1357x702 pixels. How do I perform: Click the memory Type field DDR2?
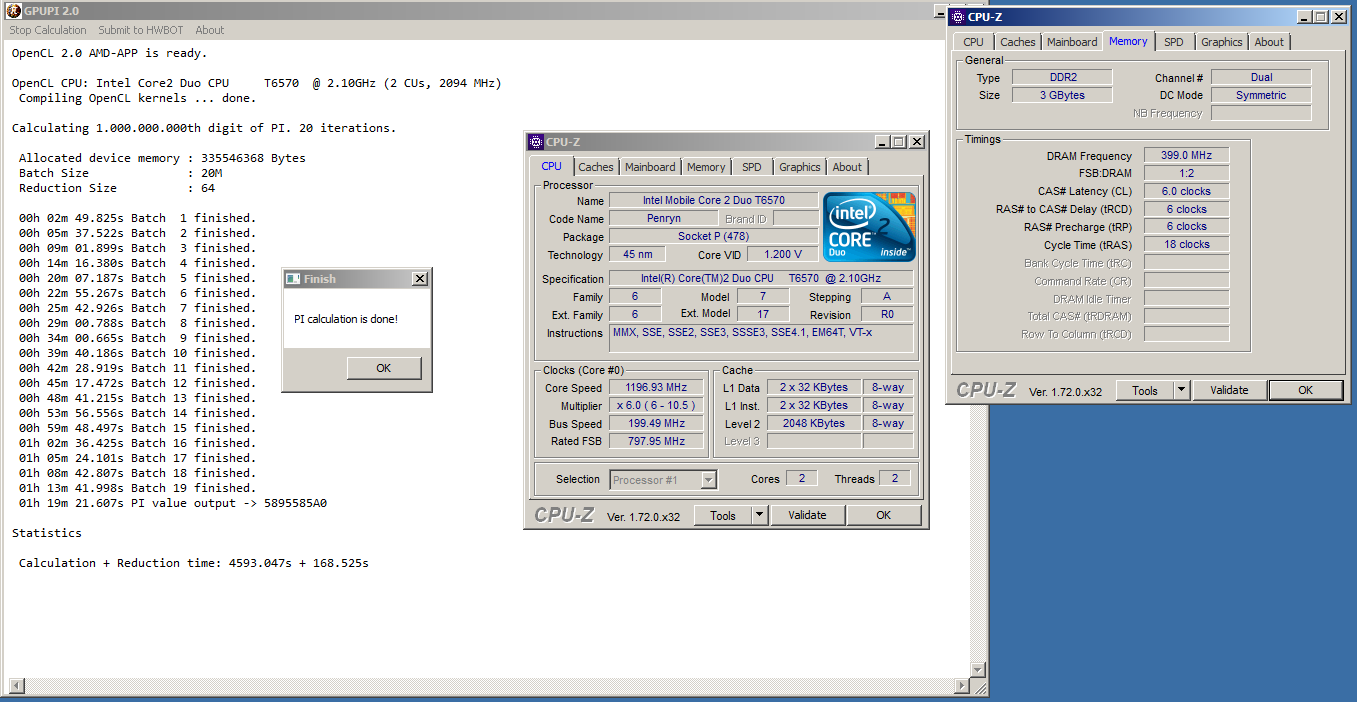point(1062,77)
